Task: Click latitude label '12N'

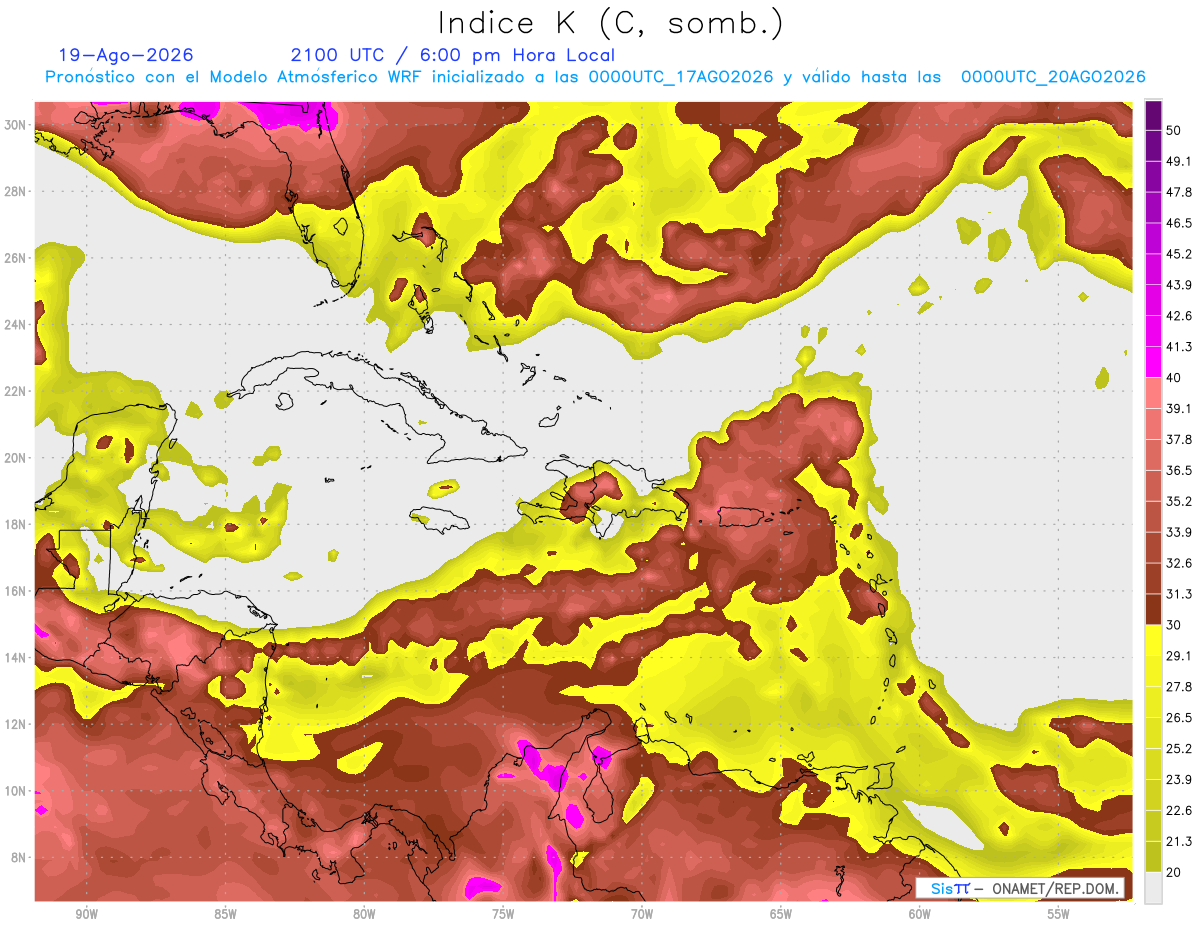Action: click(x=17, y=724)
